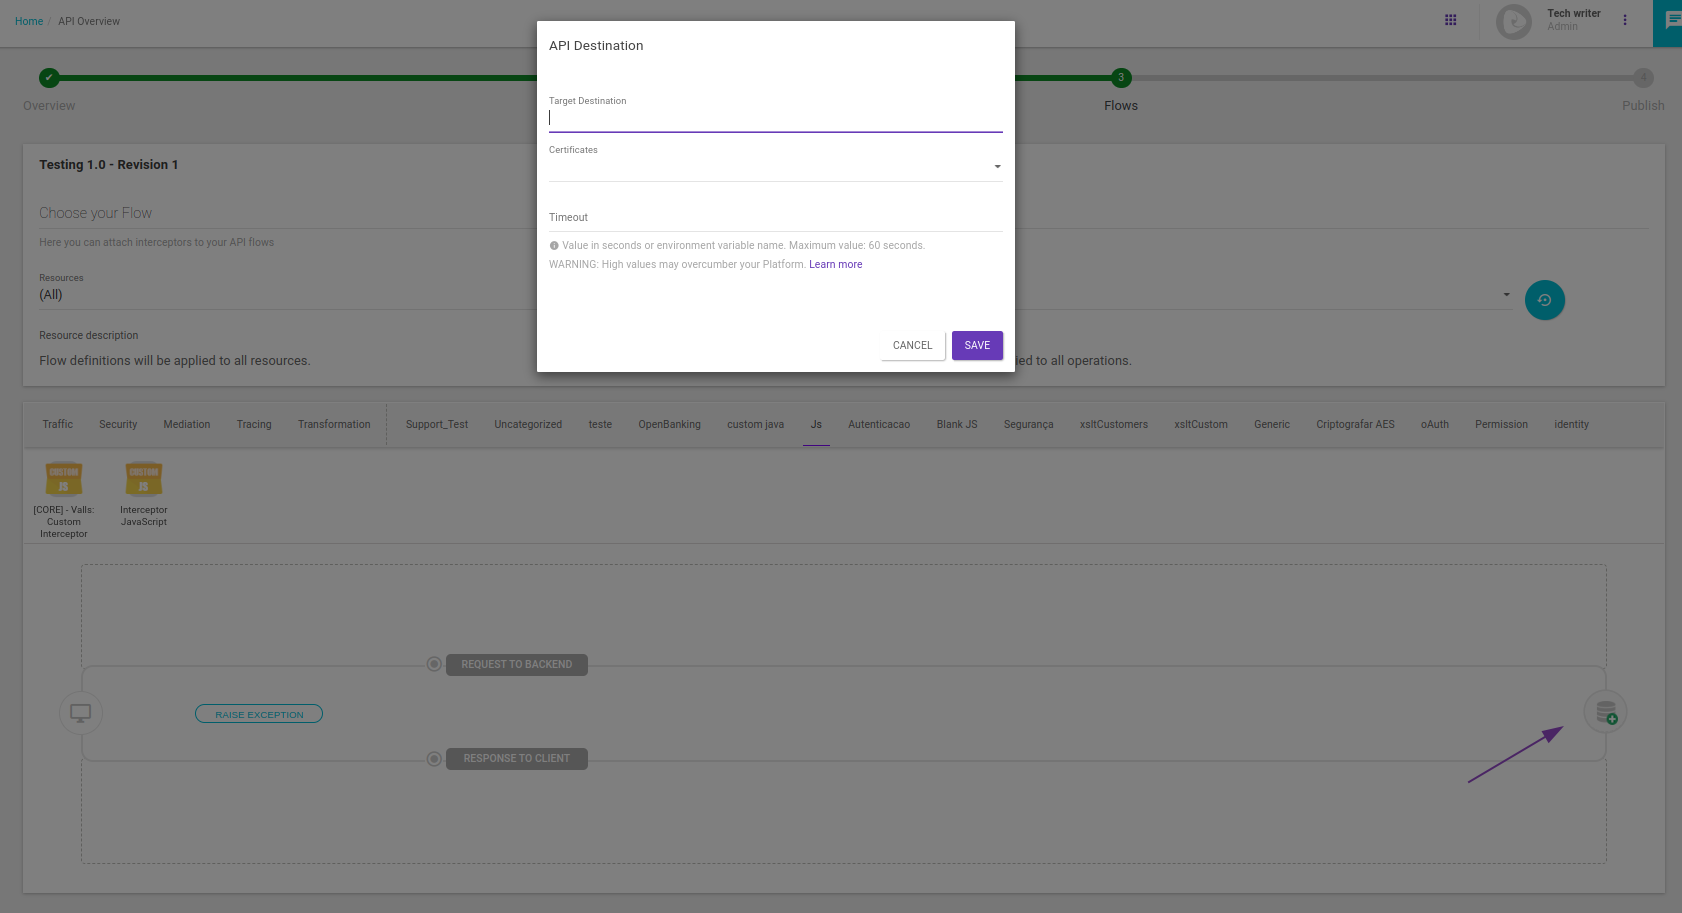Click the database-plus API Destination icon on canvas
This screenshot has width=1682, height=913.
tap(1605, 711)
